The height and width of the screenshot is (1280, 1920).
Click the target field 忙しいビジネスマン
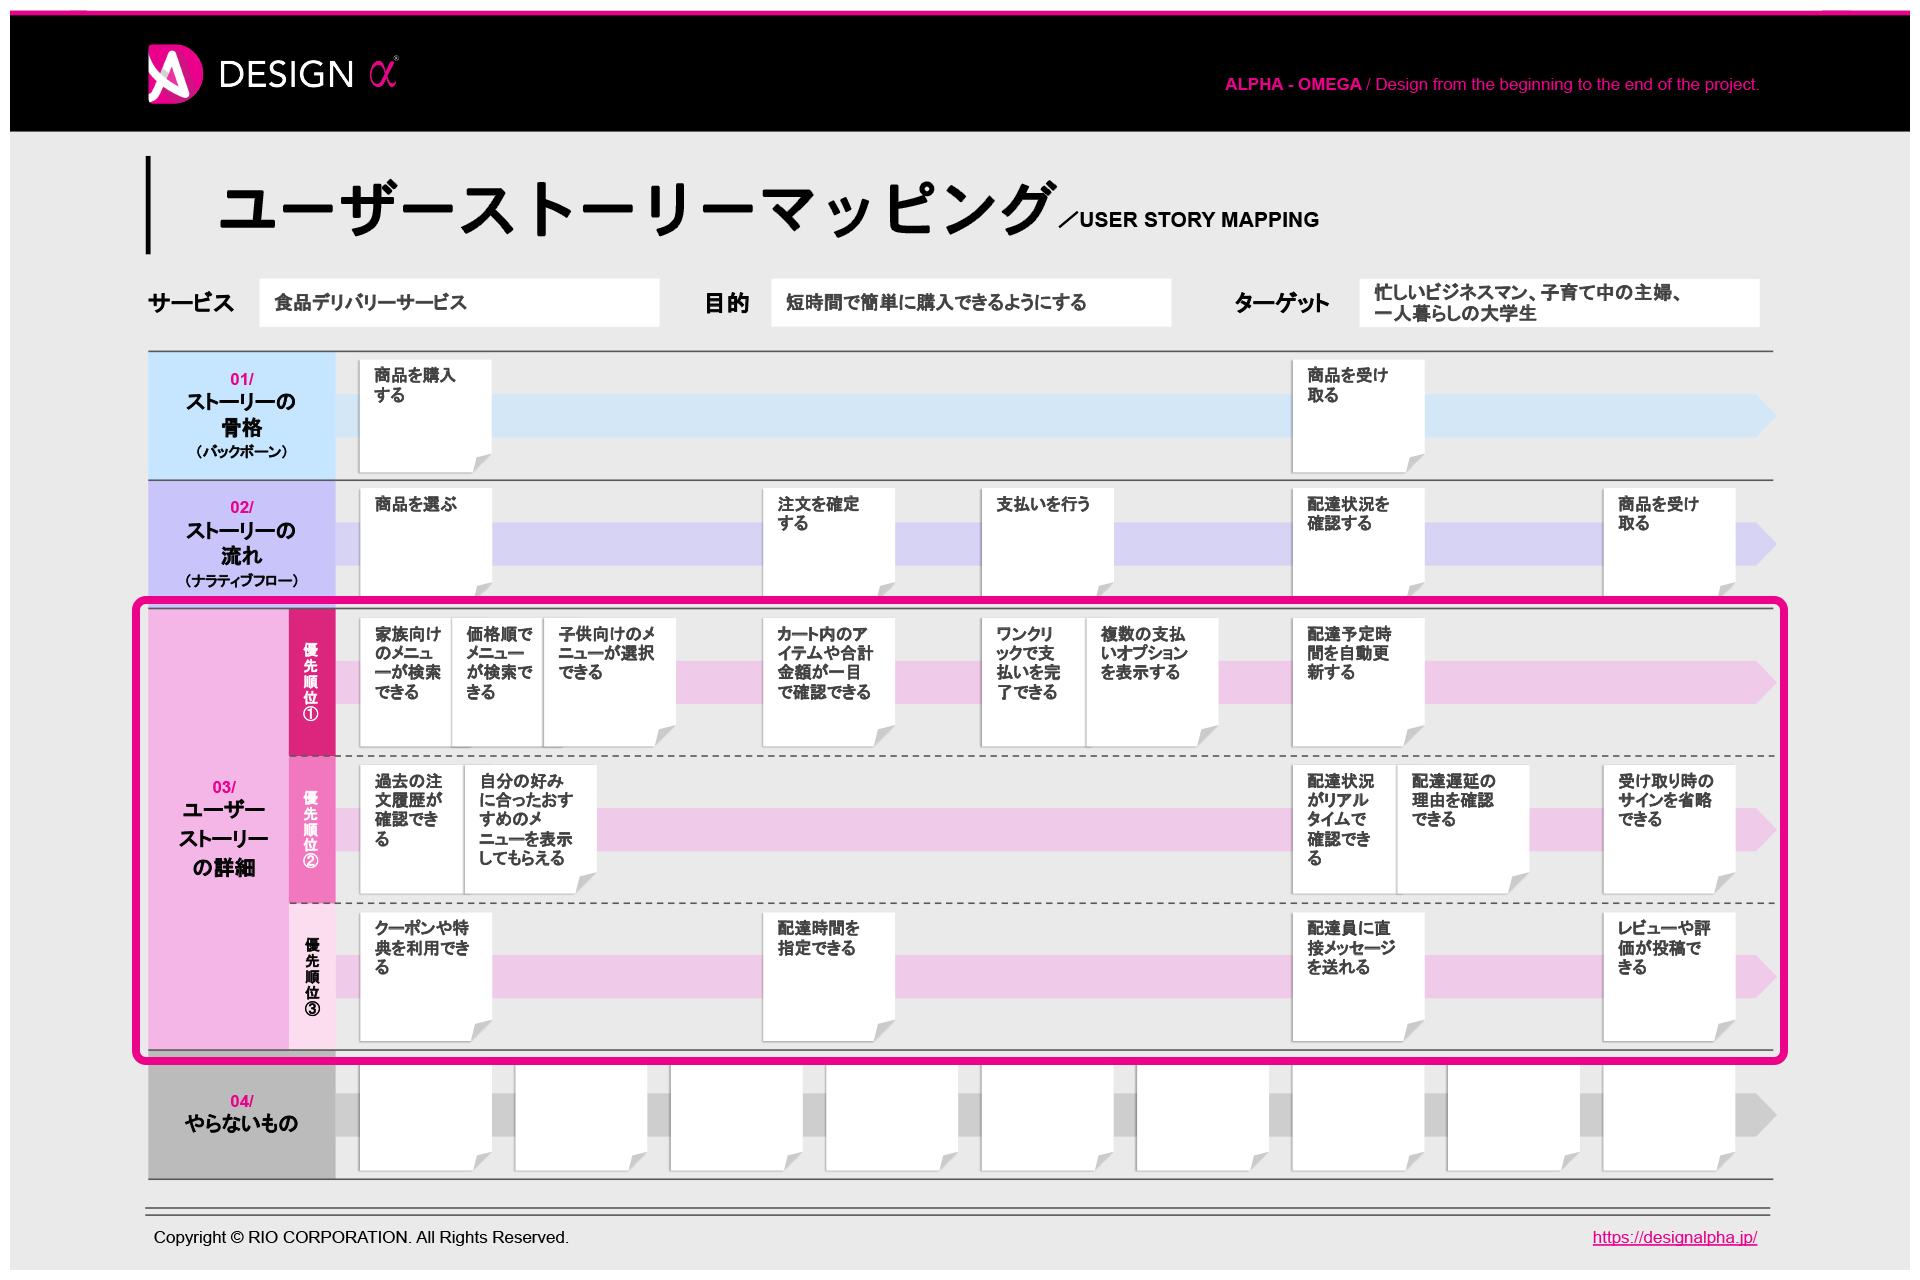1559,303
